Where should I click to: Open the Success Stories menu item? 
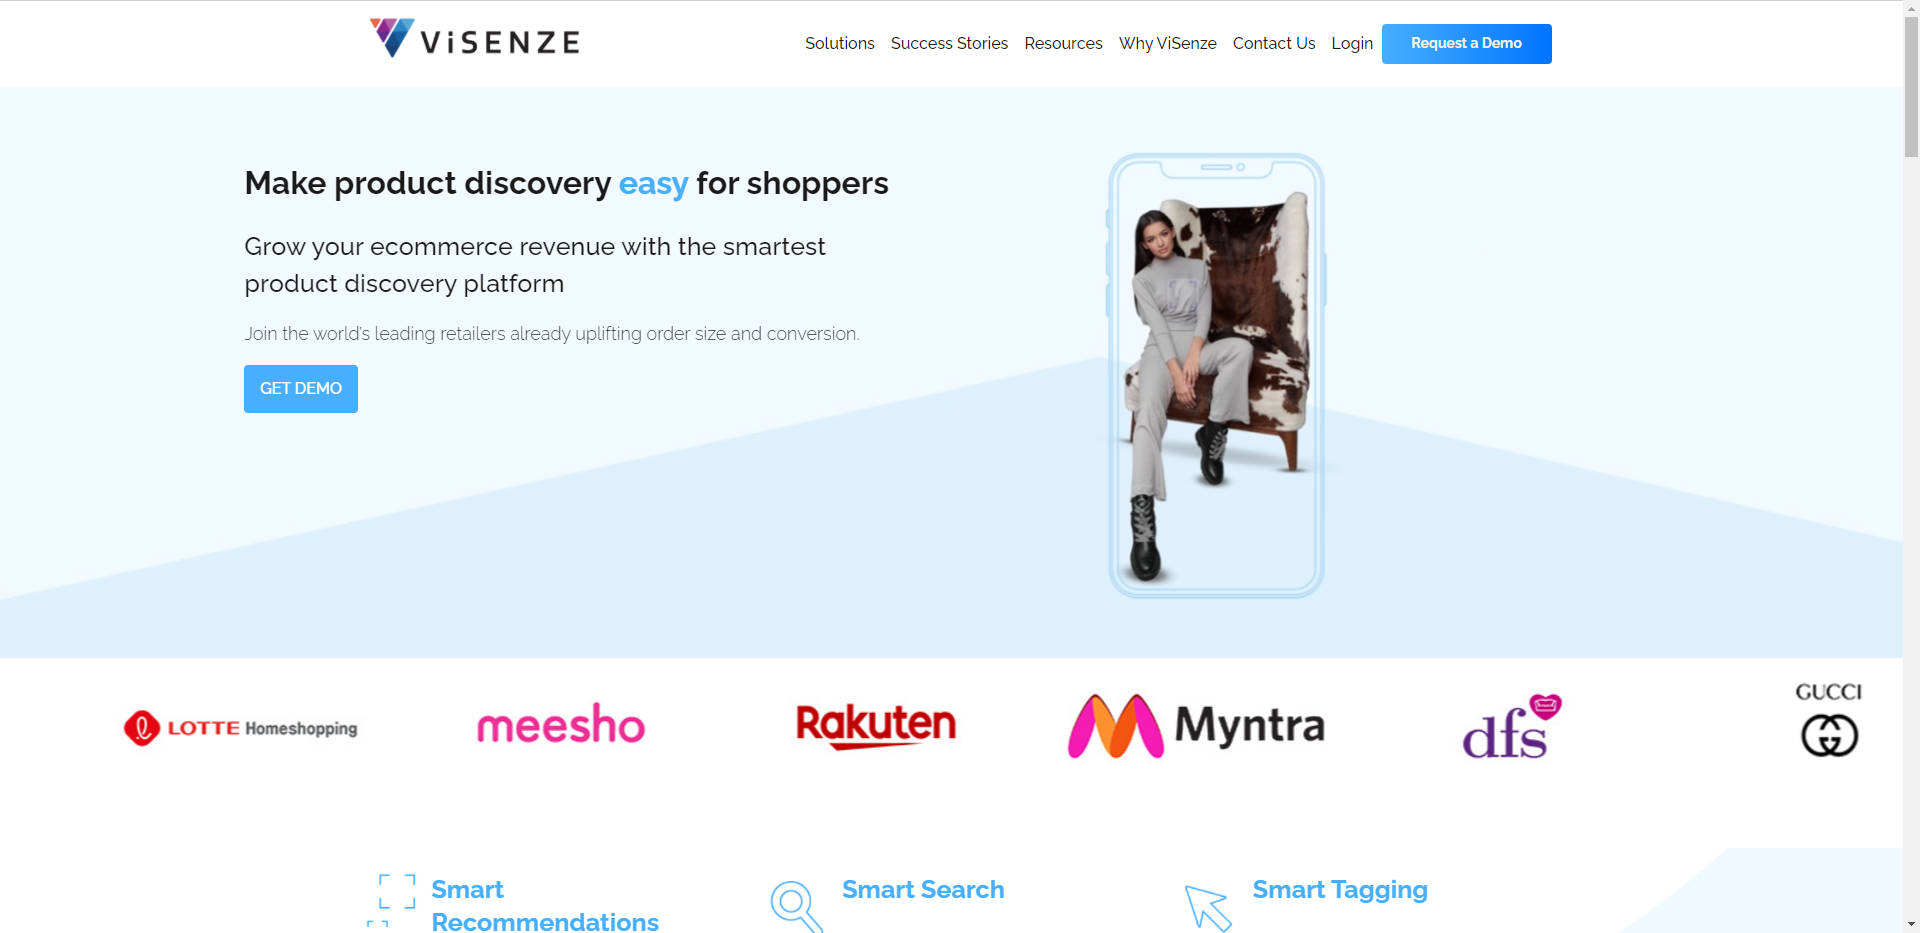click(949, 43)
